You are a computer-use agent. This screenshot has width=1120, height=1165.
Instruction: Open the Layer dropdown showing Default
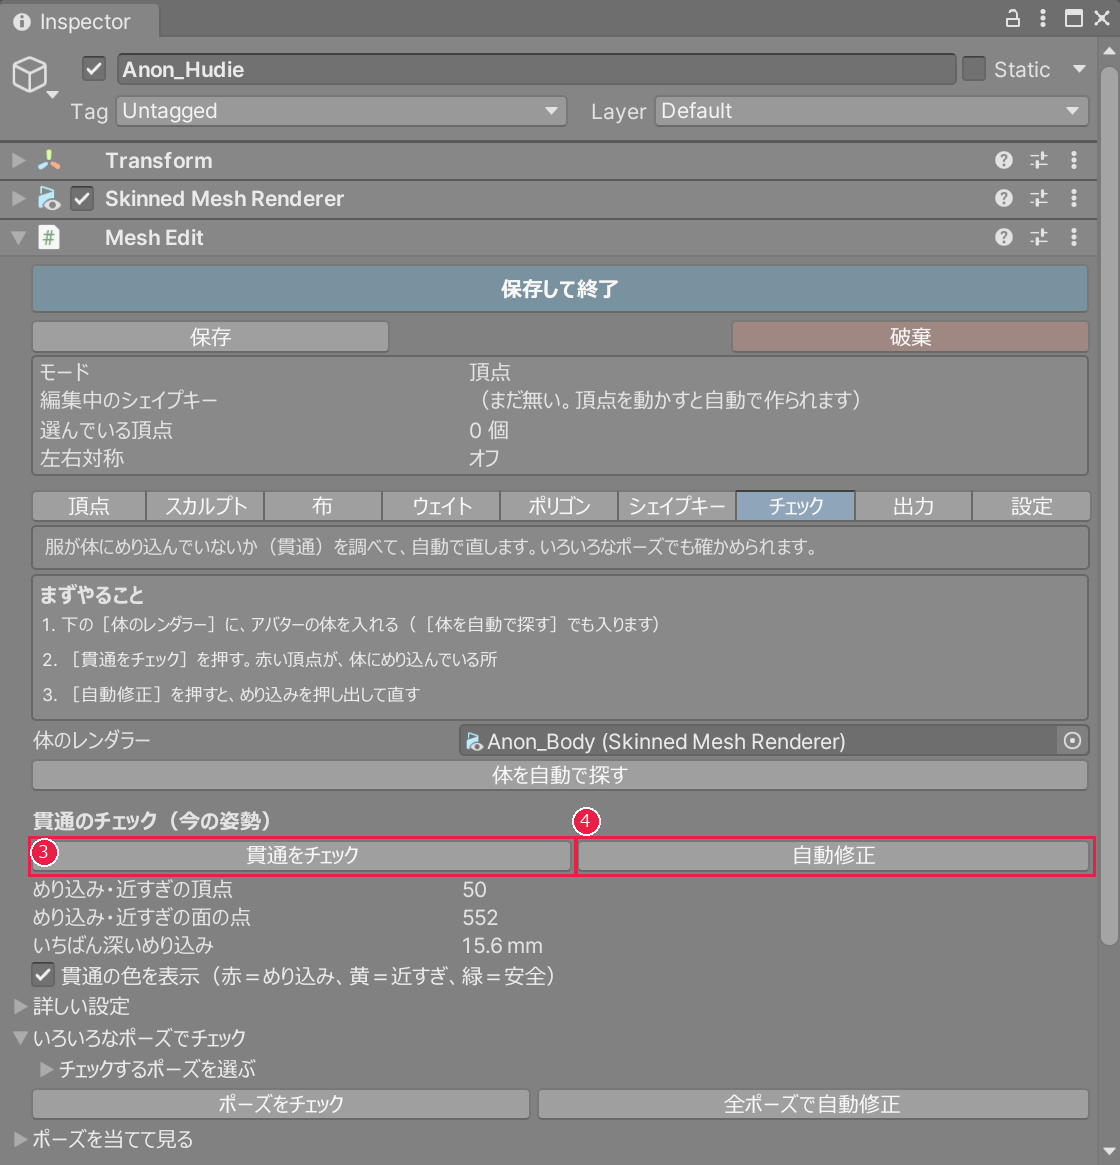point(871,111)
